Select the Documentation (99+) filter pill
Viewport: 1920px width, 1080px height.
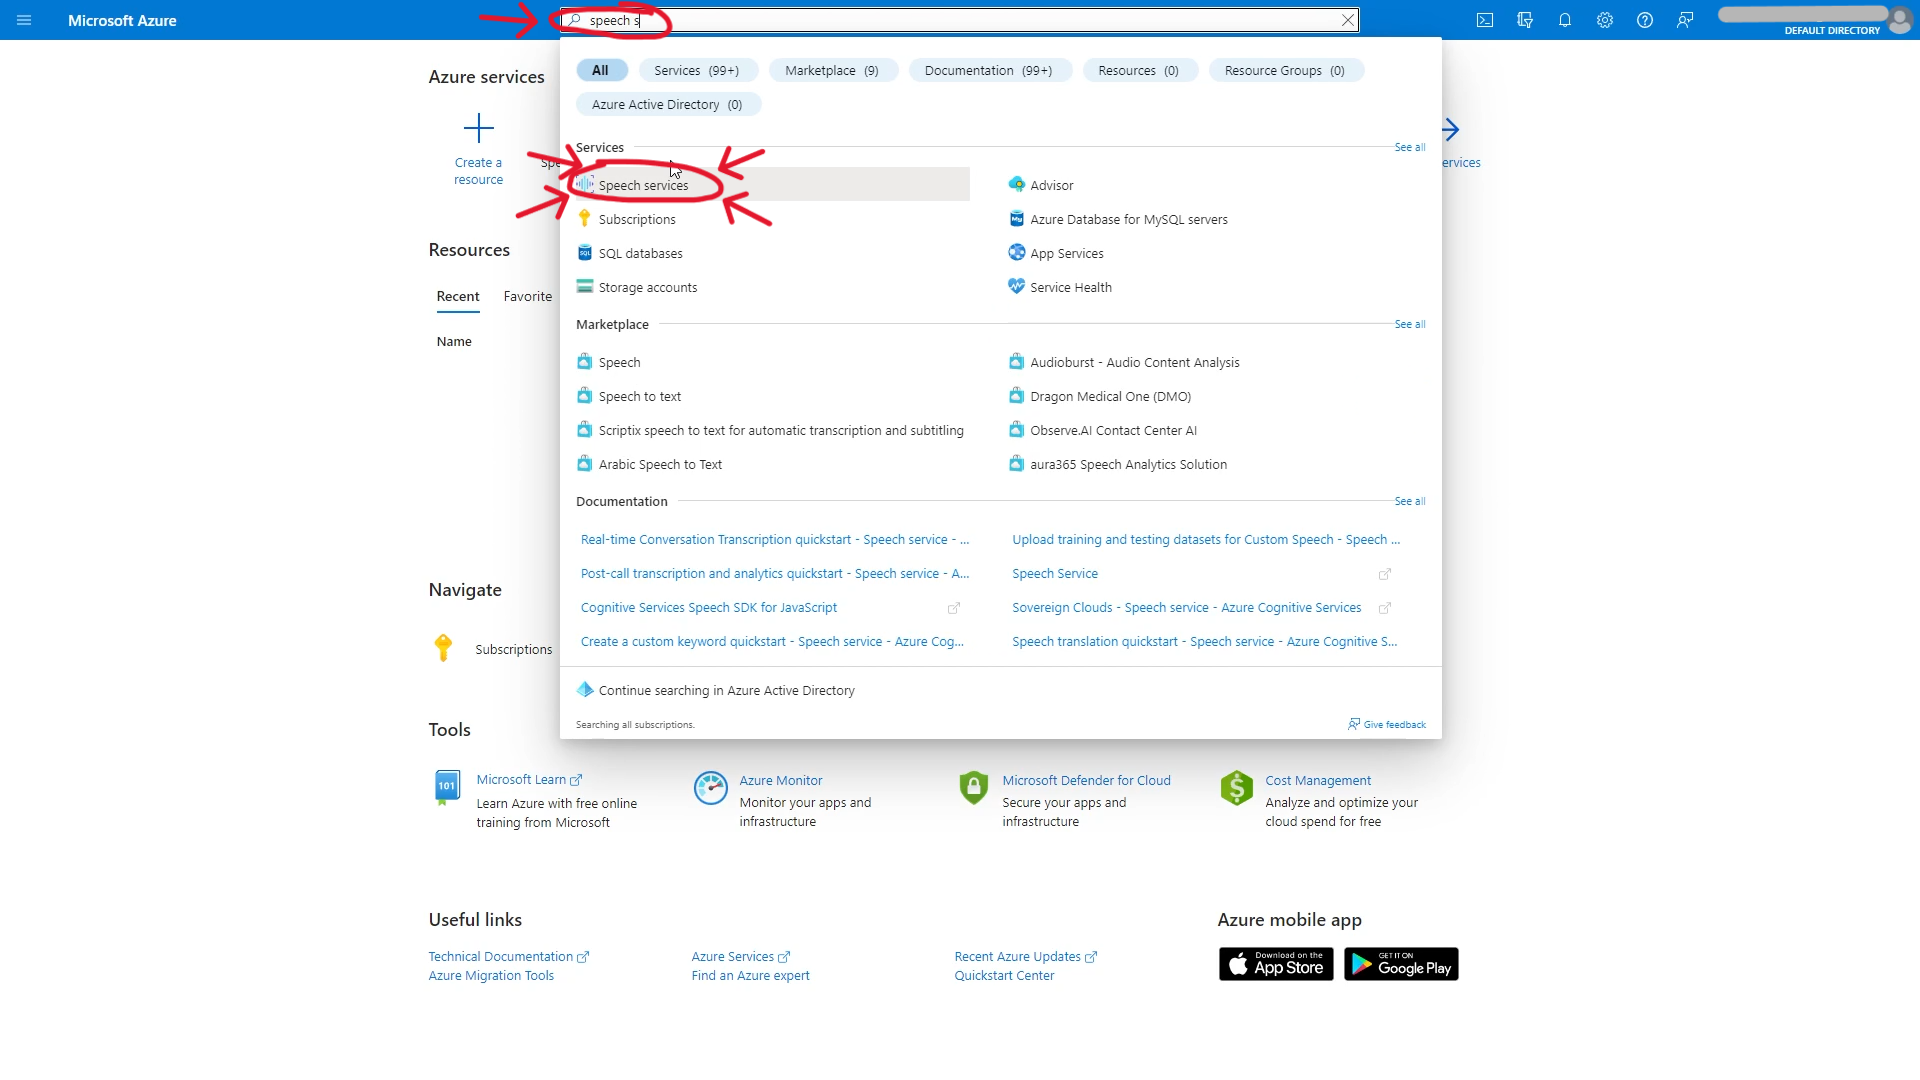[x=988, y=70]
